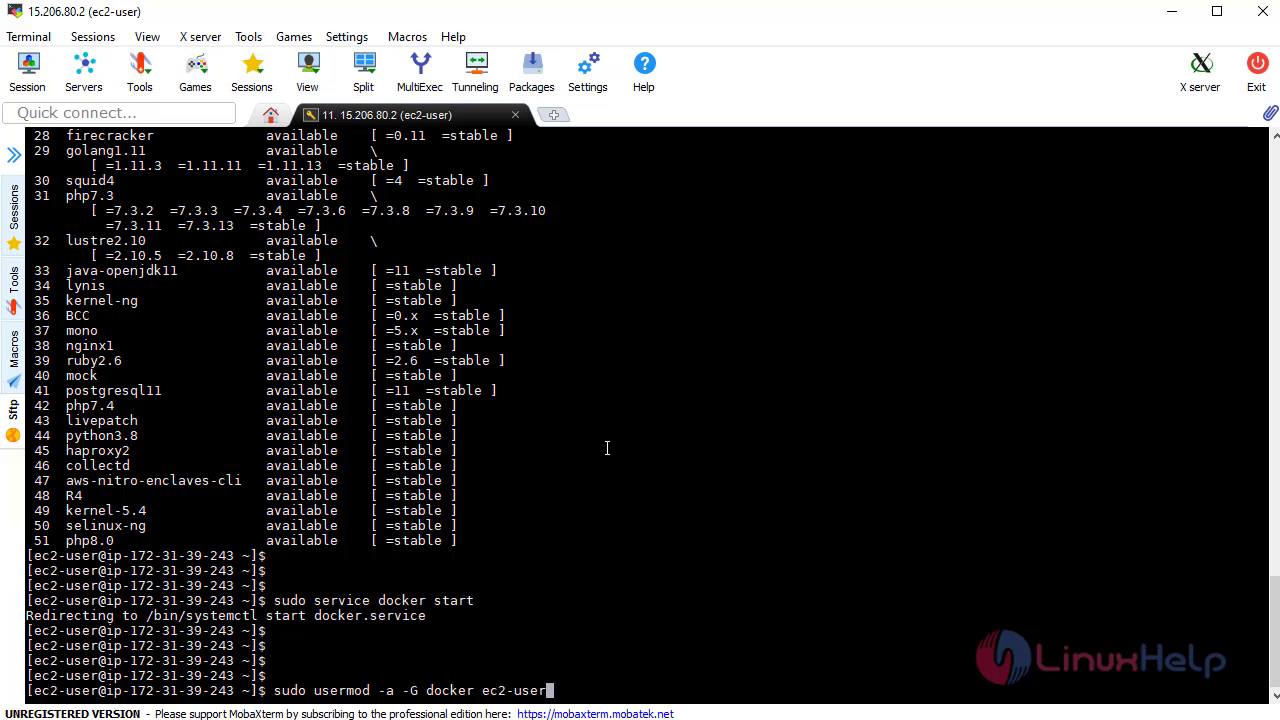Expand the sidebar with double chevron

click(x=14, y=155)
